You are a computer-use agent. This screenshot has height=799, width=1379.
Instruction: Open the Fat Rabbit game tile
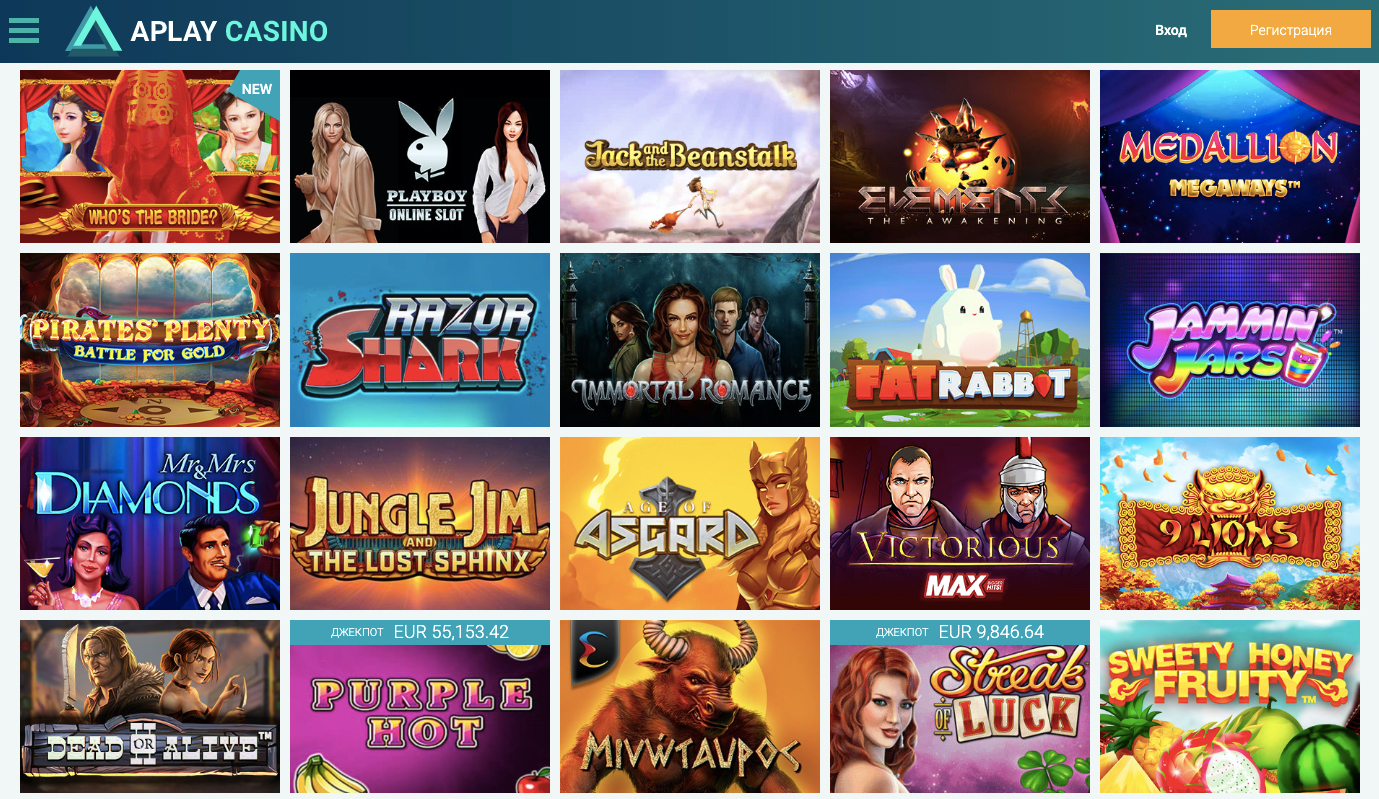point(960,340)
